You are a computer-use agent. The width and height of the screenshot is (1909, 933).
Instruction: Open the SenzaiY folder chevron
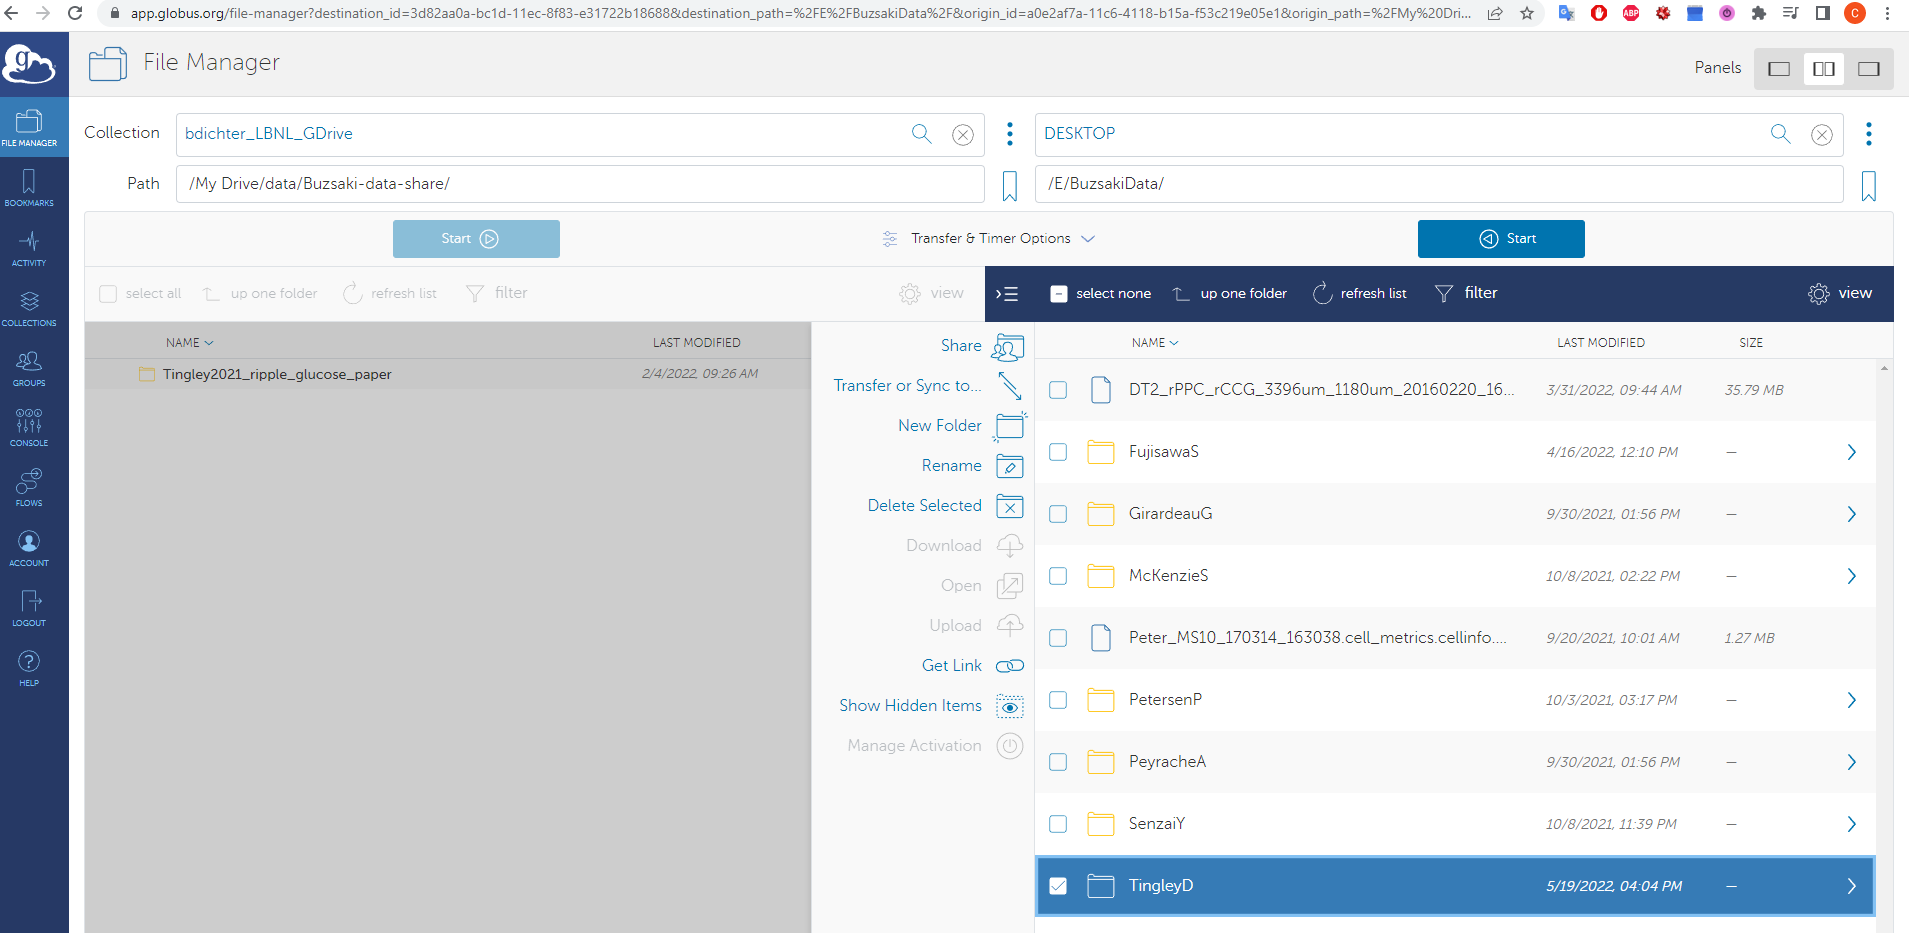[x=1851, y=824]
